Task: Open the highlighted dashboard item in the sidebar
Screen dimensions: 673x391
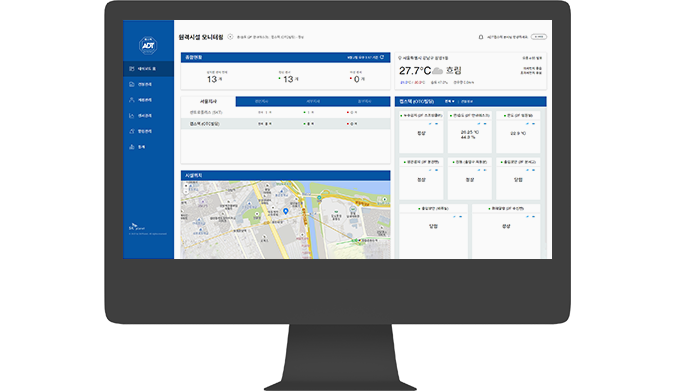Action: 148,69
